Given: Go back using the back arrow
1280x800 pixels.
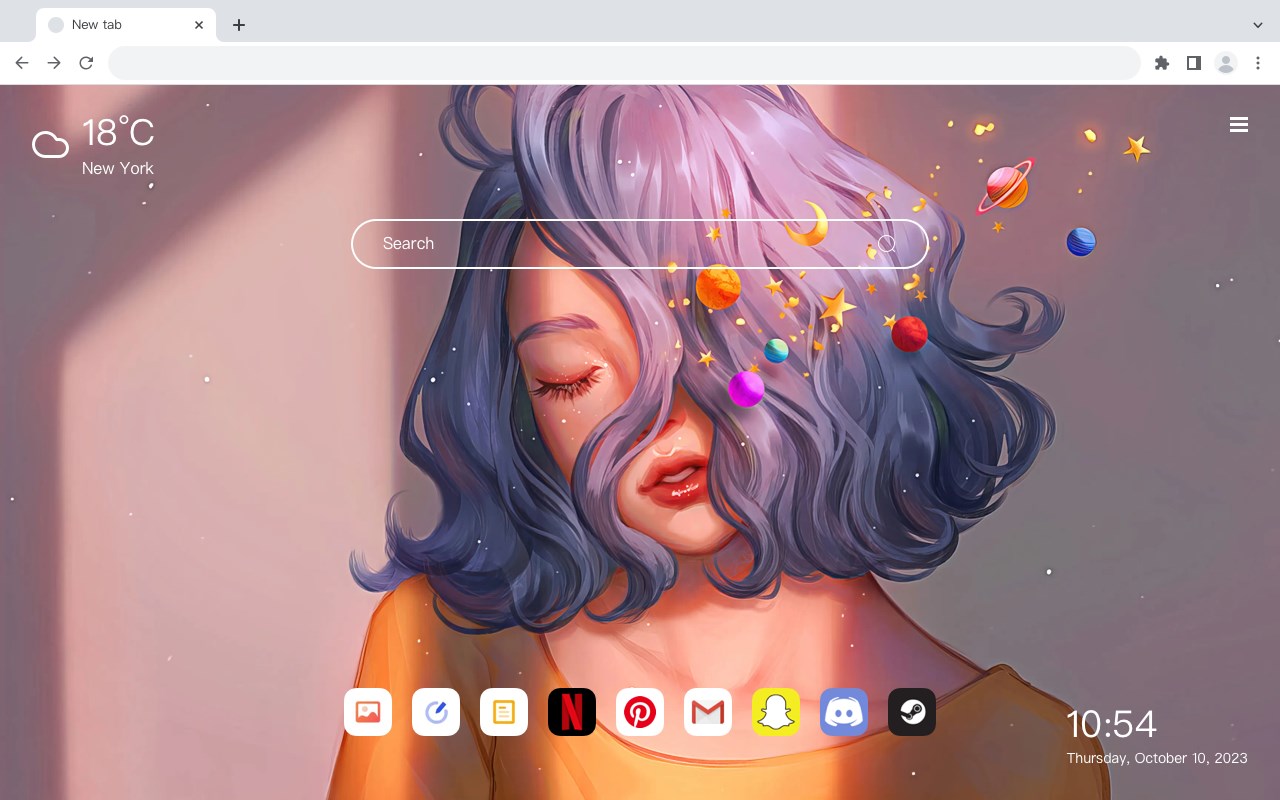Looking at the screenshot, I should pos(22,63).
